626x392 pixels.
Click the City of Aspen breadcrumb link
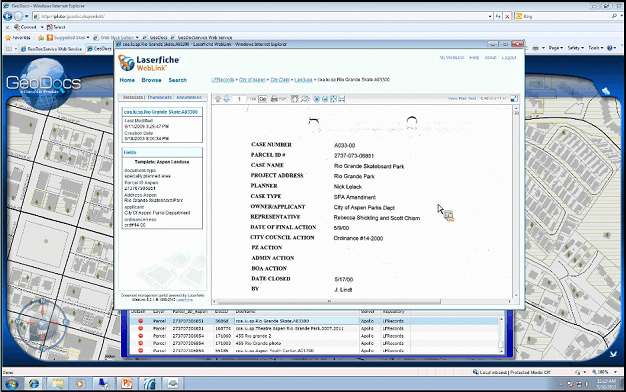pyautogui.click(x=252, y=79)
